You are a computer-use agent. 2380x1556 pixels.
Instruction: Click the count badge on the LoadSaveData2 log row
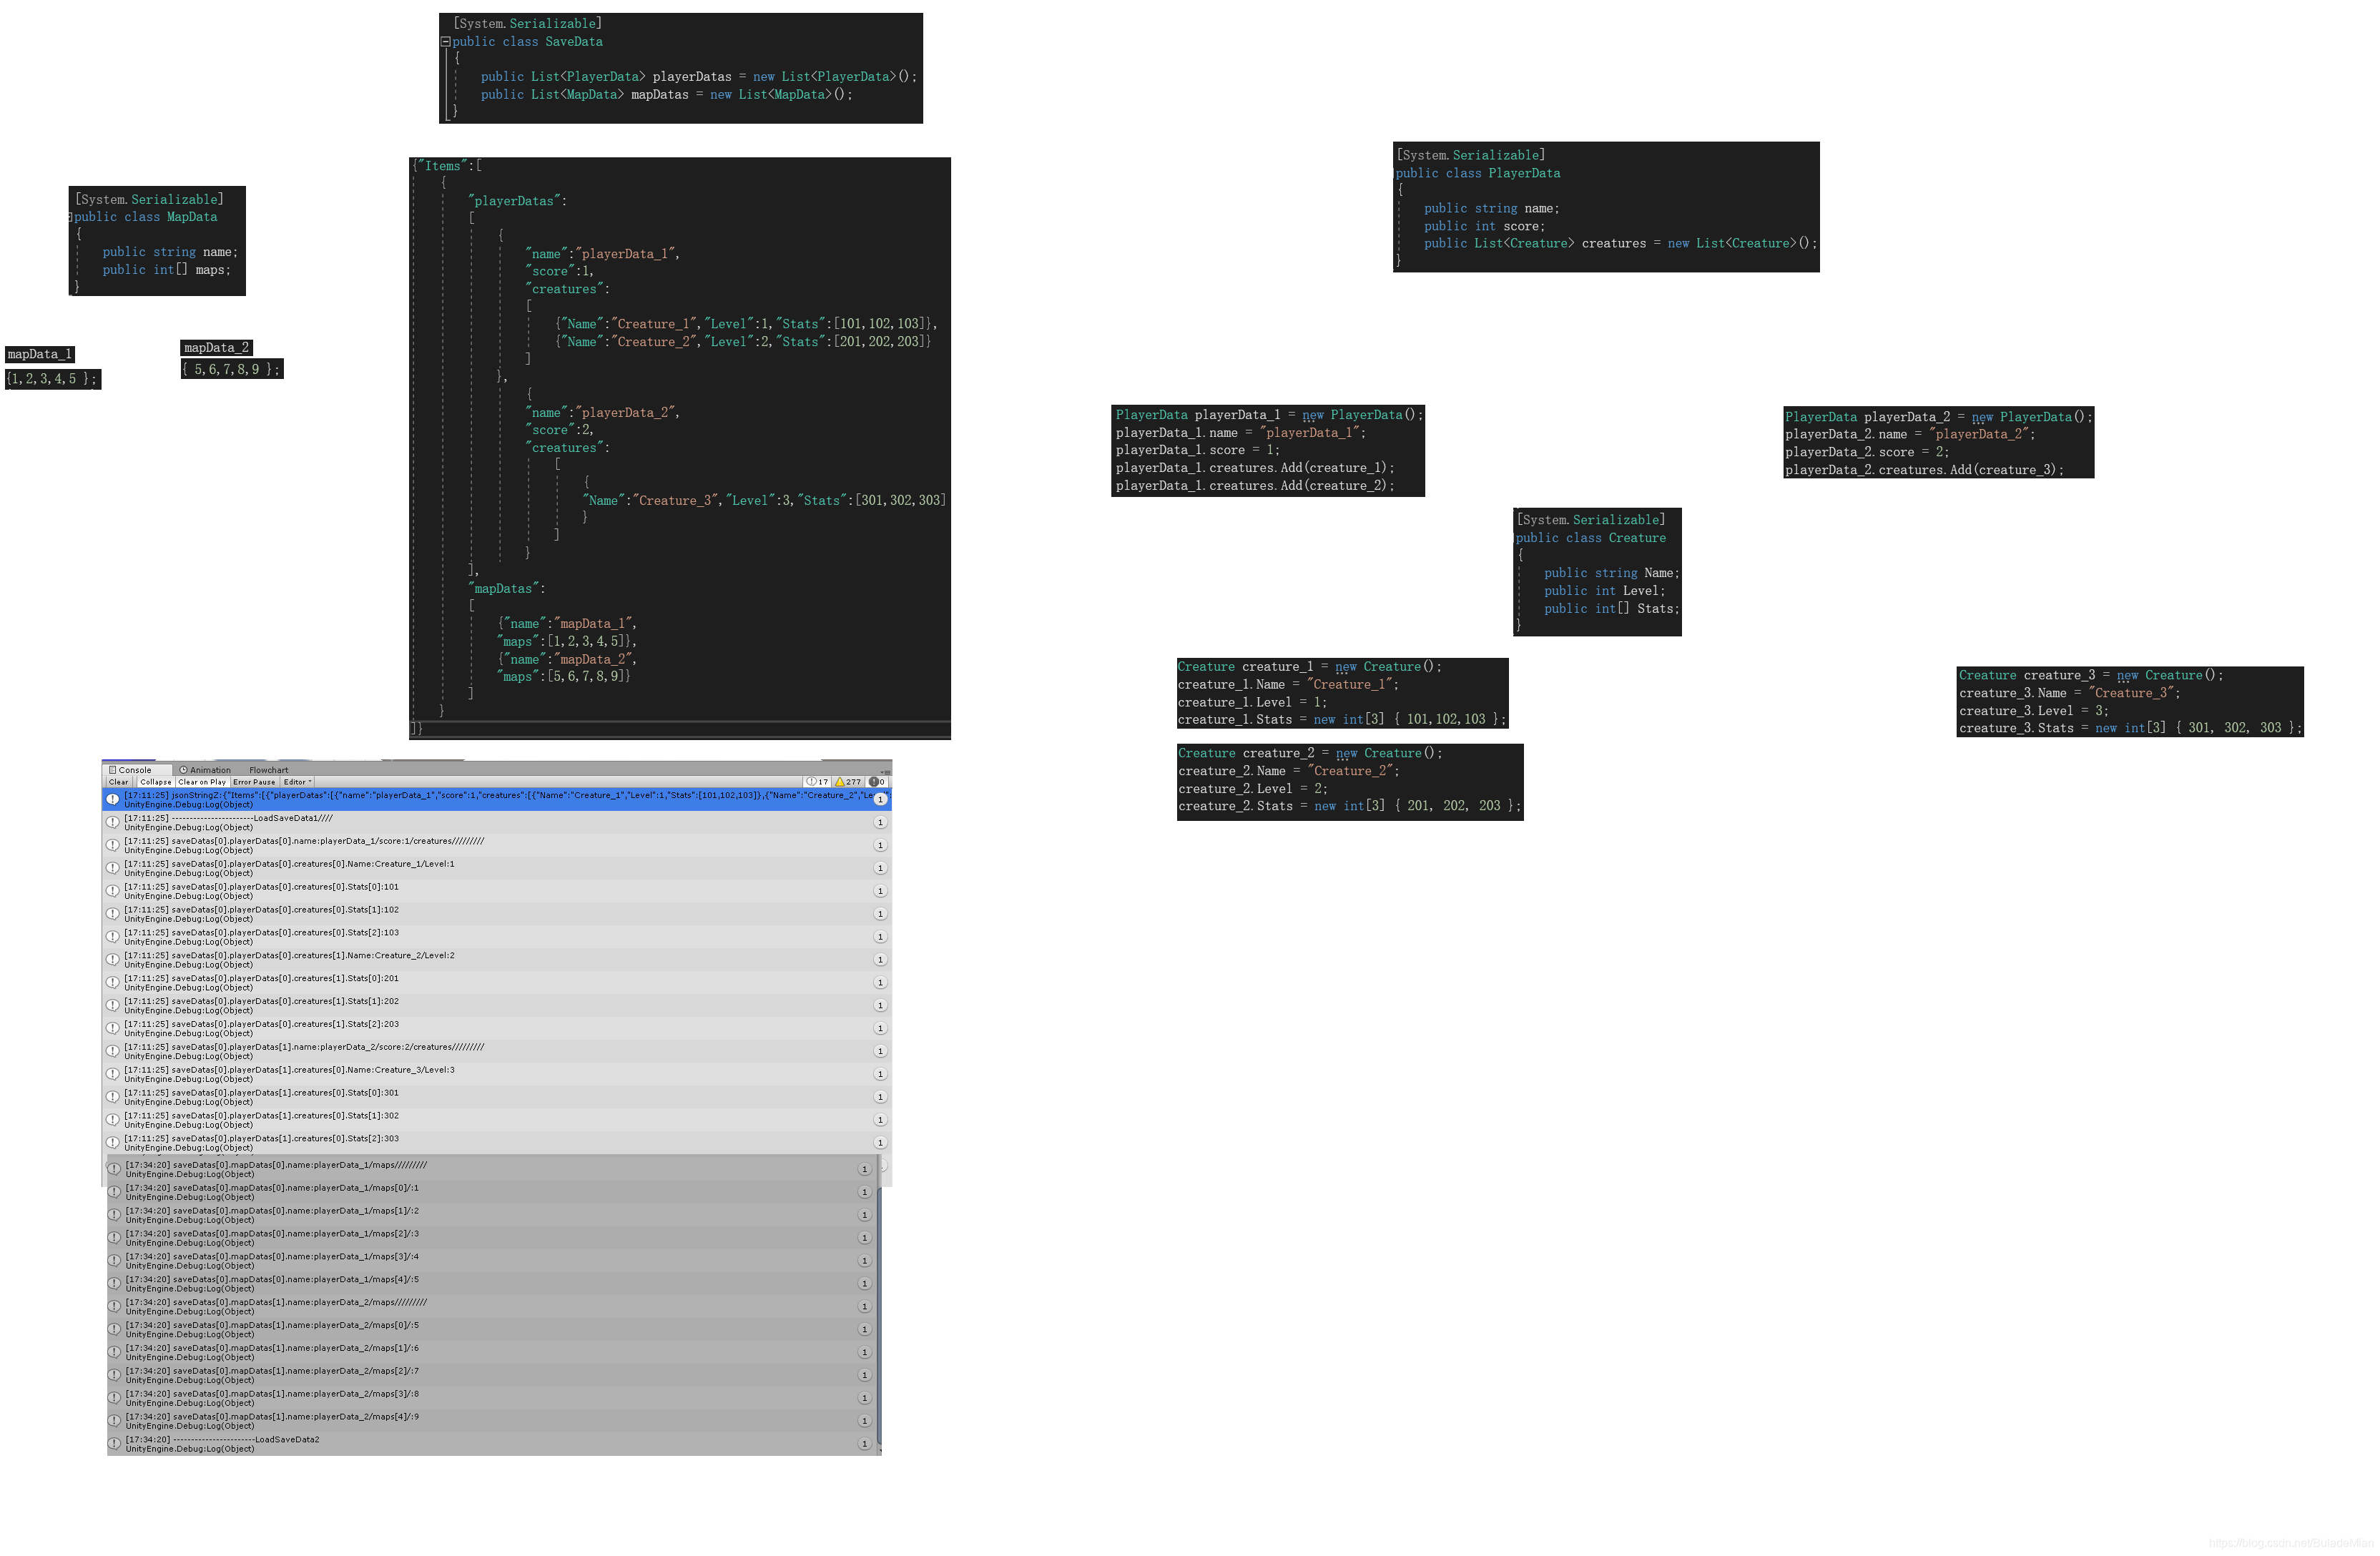(864, 1444)
